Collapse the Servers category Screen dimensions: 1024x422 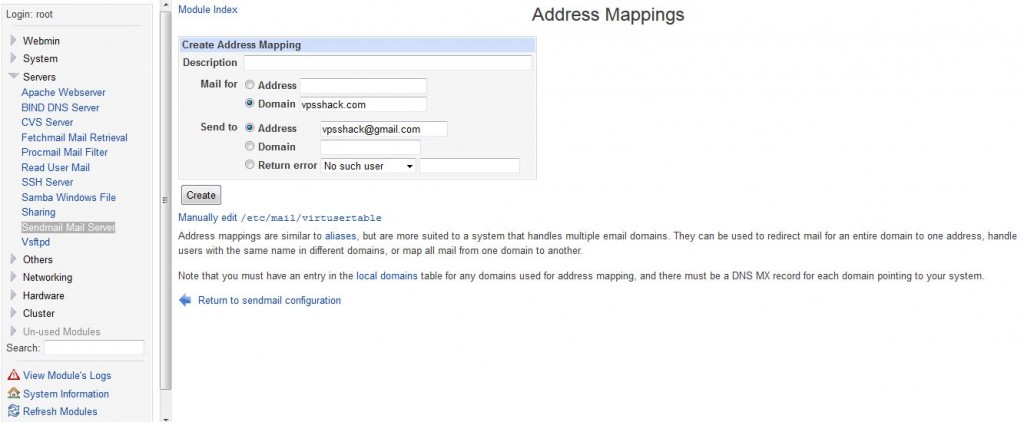pos(14,77)
